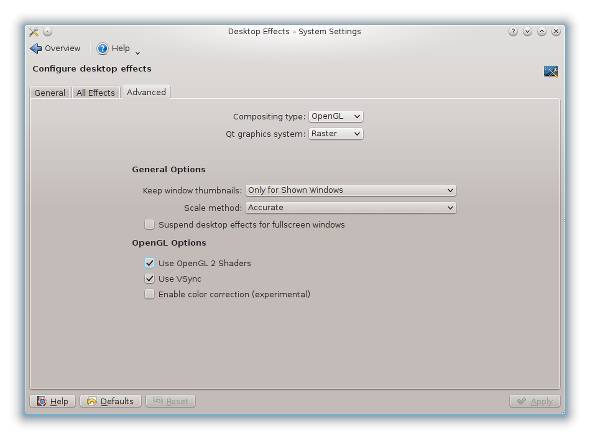This screenshot has width=590, height=439.
Task: Click the Help button at bottom left
Action: 53,401
